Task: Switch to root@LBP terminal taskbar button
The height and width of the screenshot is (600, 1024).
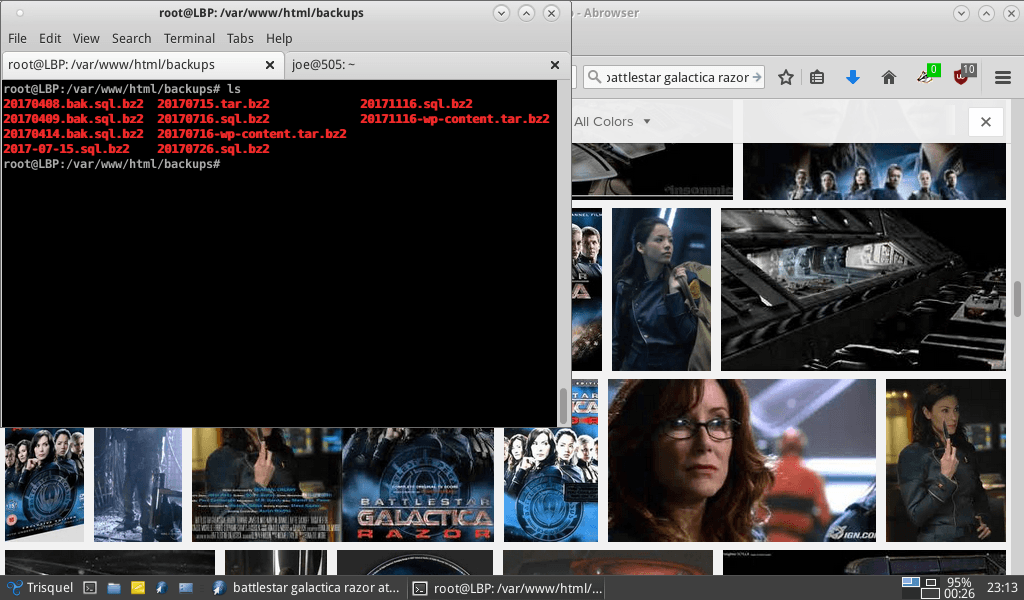Action: click(508, 588)
